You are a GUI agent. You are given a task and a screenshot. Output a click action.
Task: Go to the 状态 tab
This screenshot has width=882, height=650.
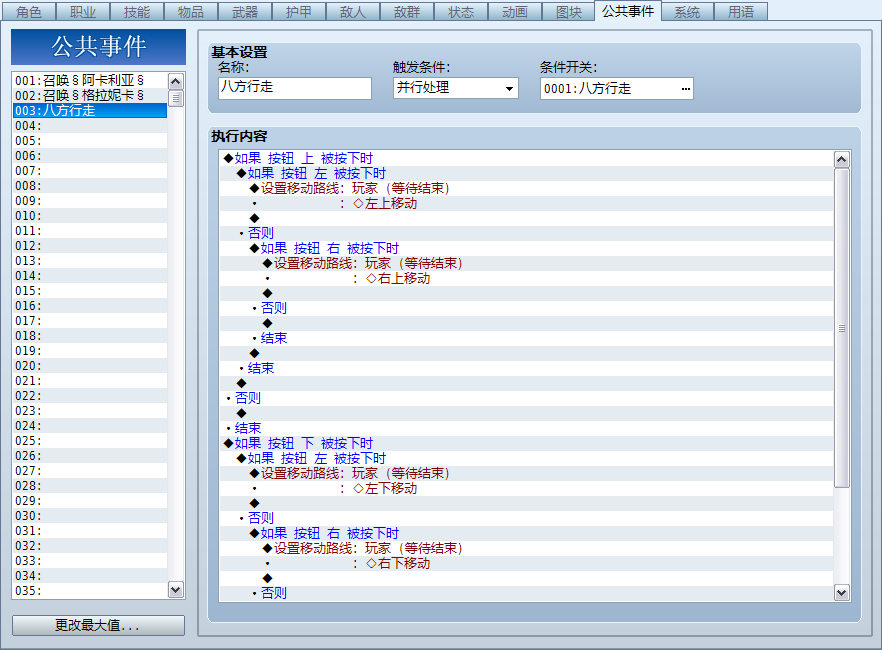(461, 11)
